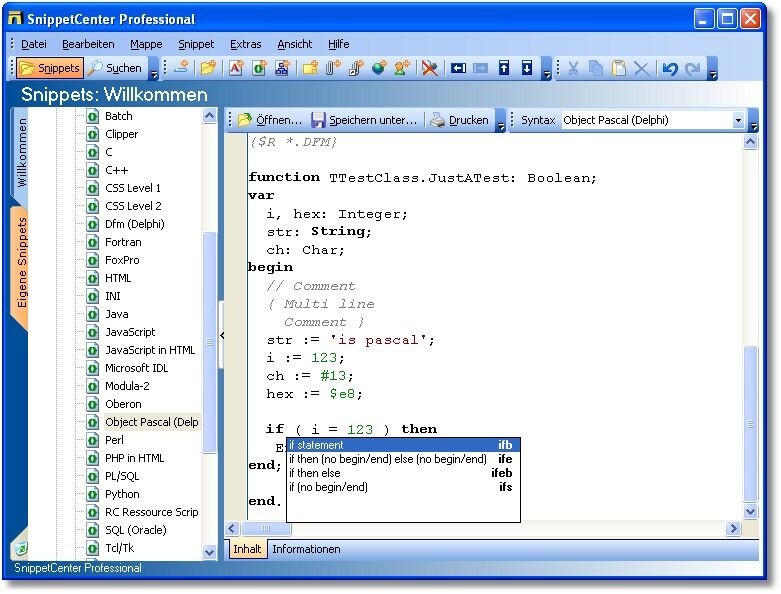Select Clipper in the snippet tree
Screen dimensions: 781x594
[121, 134]
